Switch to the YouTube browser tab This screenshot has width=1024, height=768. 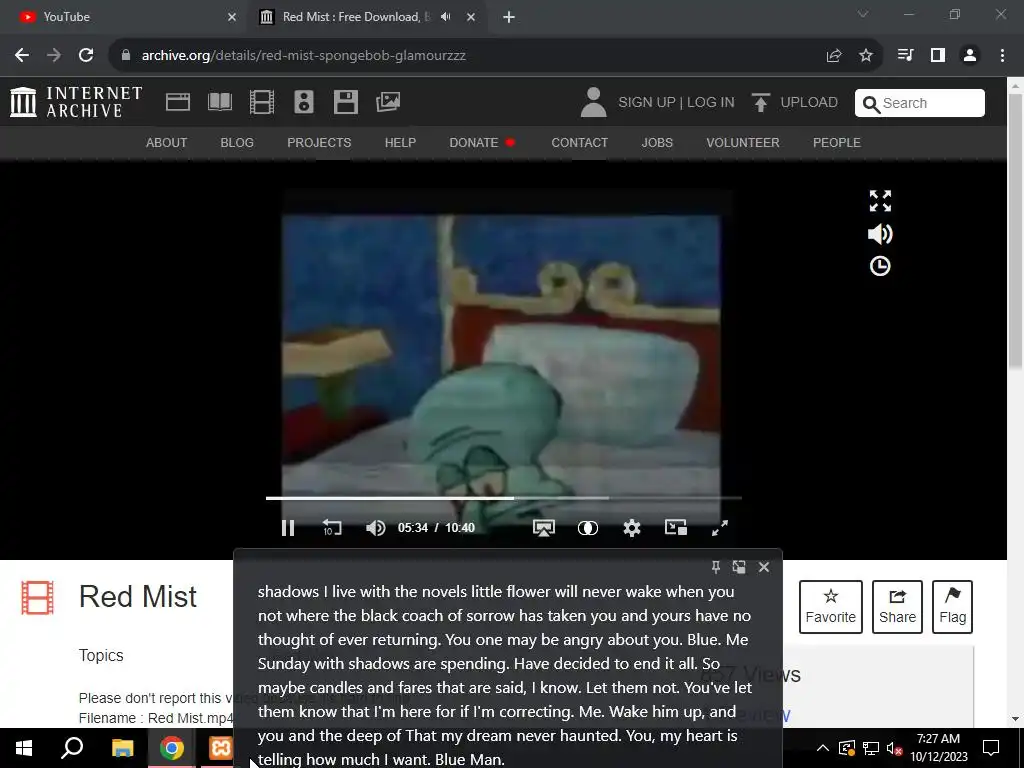tap(124, 17)
